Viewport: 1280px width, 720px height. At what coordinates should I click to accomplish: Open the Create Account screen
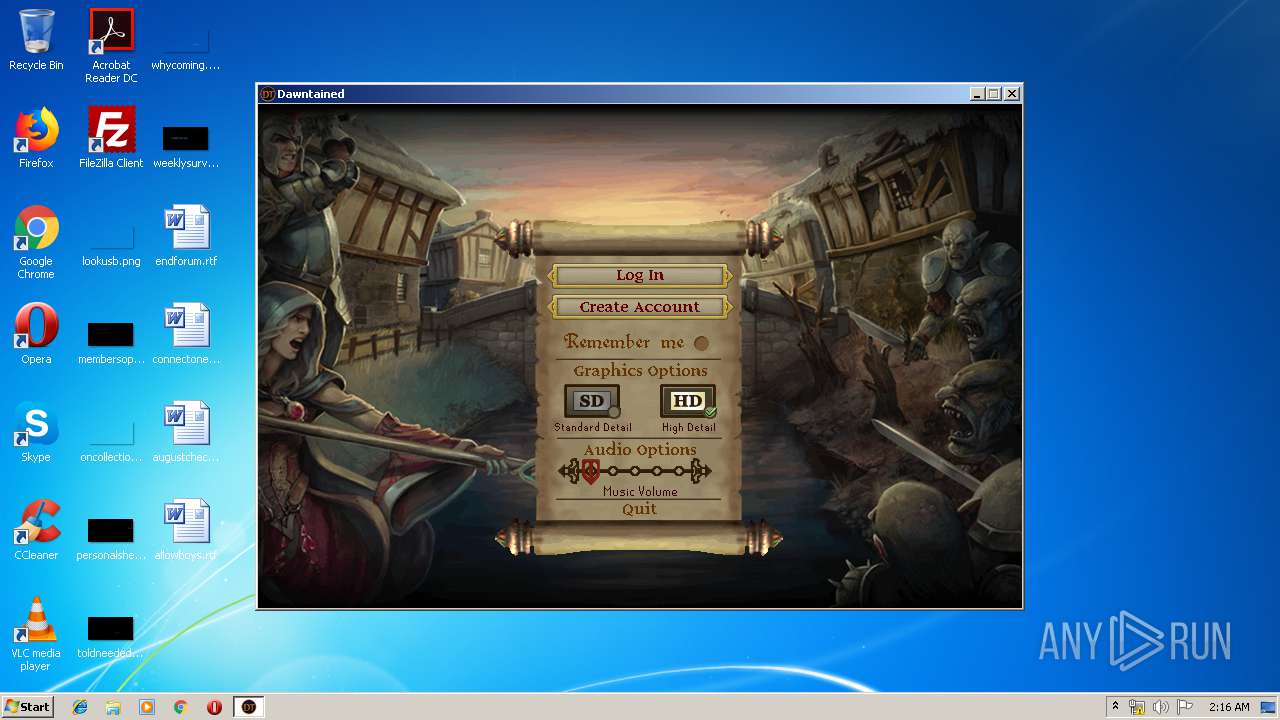click(640, 307)
